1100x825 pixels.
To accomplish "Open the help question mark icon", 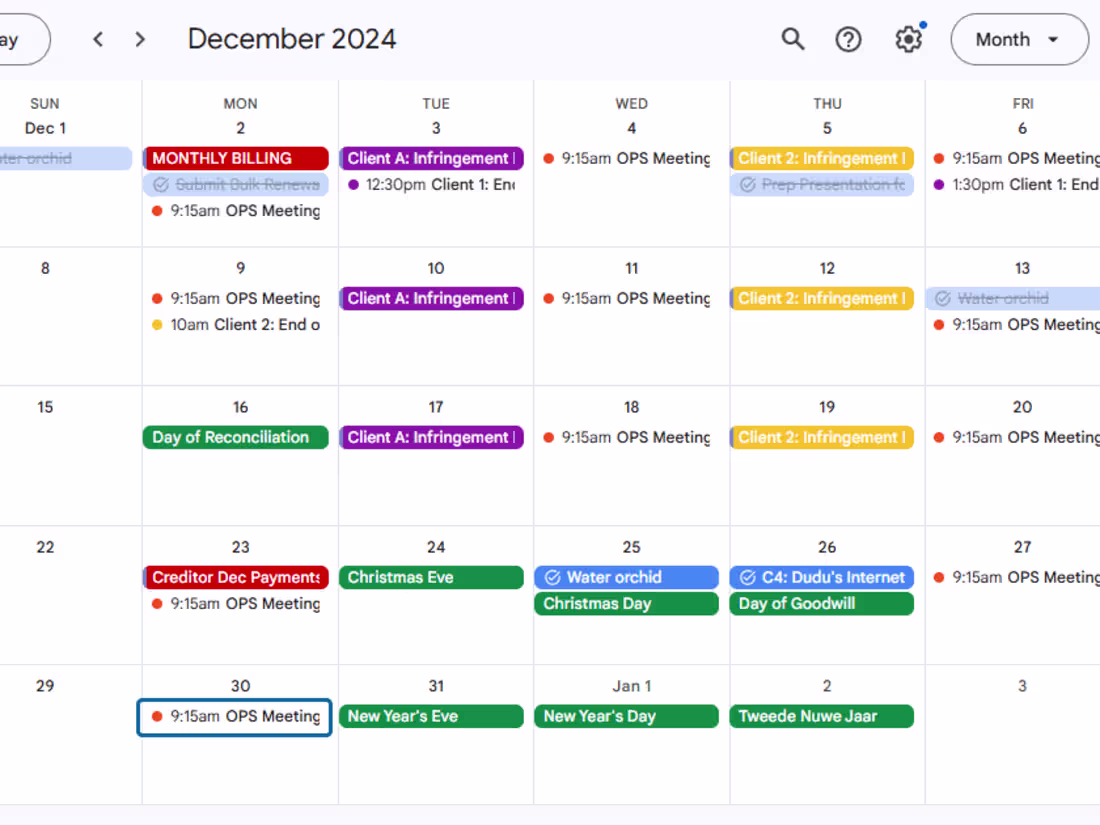I will pyautogui.click(x=848, y=39).
